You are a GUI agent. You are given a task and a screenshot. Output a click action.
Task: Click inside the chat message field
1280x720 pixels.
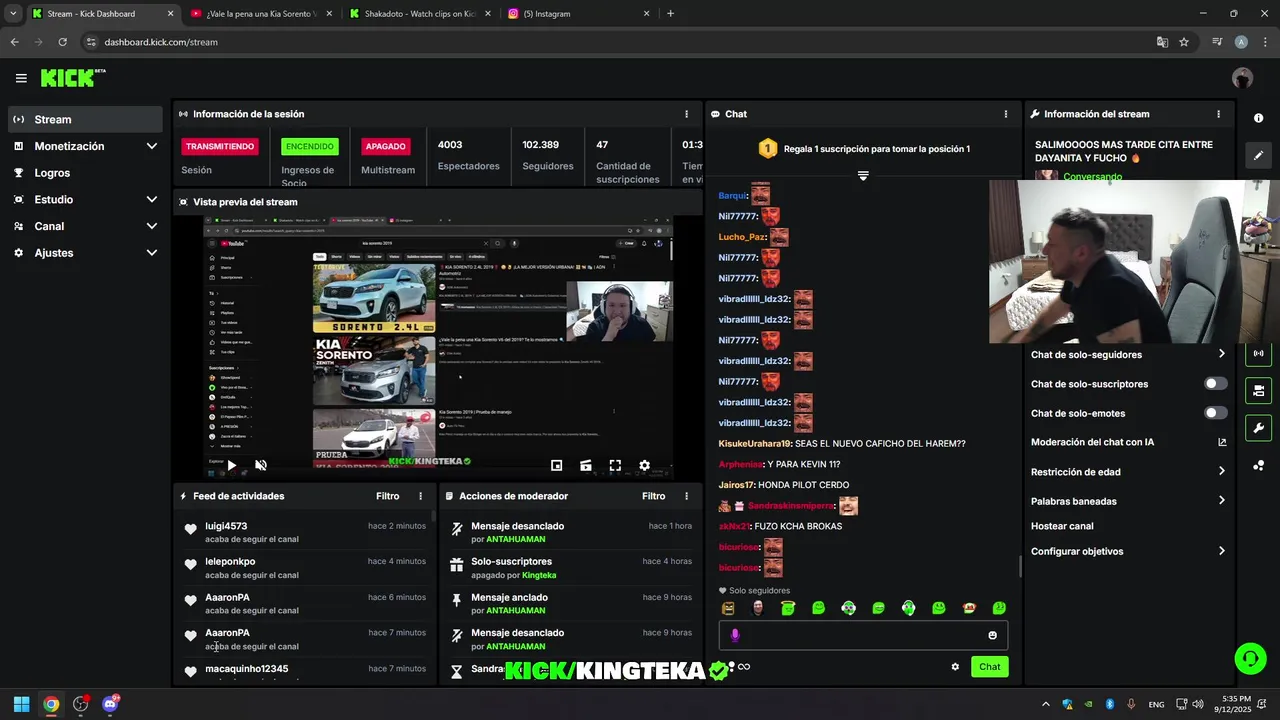point(862,635)
